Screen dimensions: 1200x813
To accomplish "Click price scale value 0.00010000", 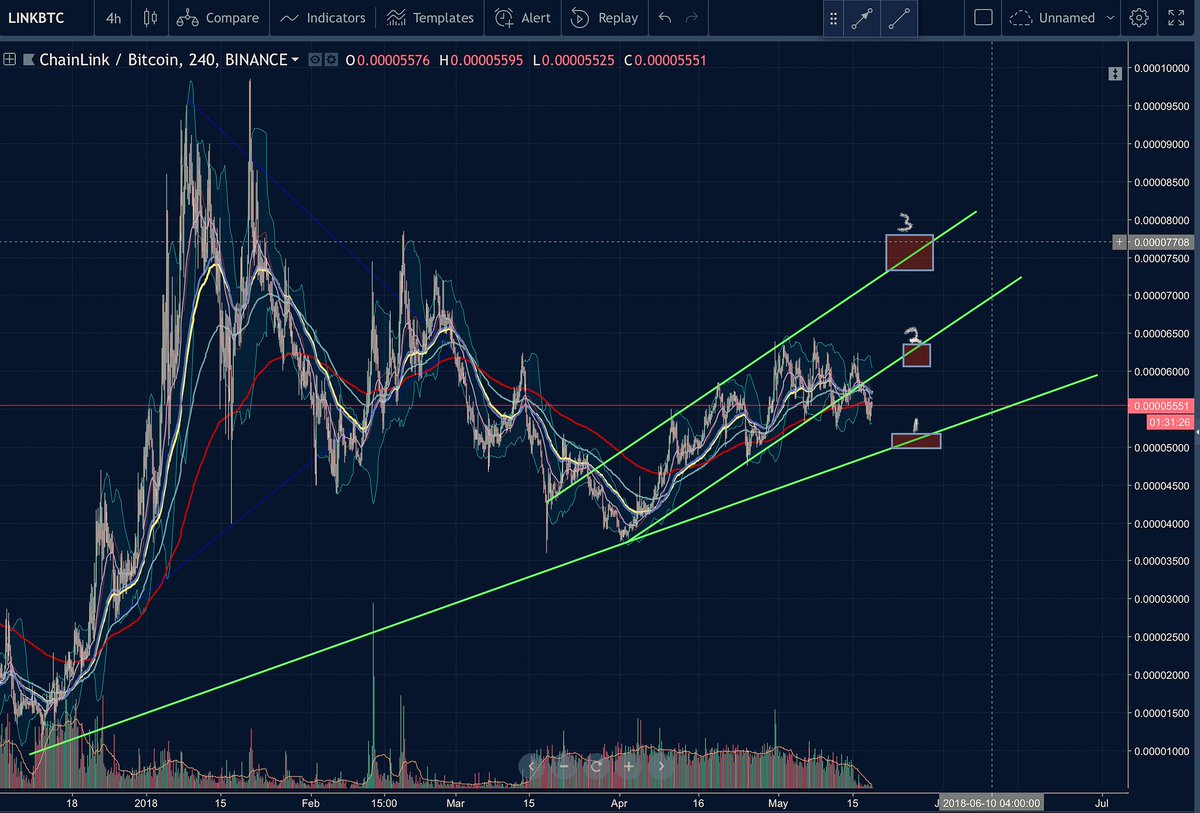I will (x=1160, y=68).
